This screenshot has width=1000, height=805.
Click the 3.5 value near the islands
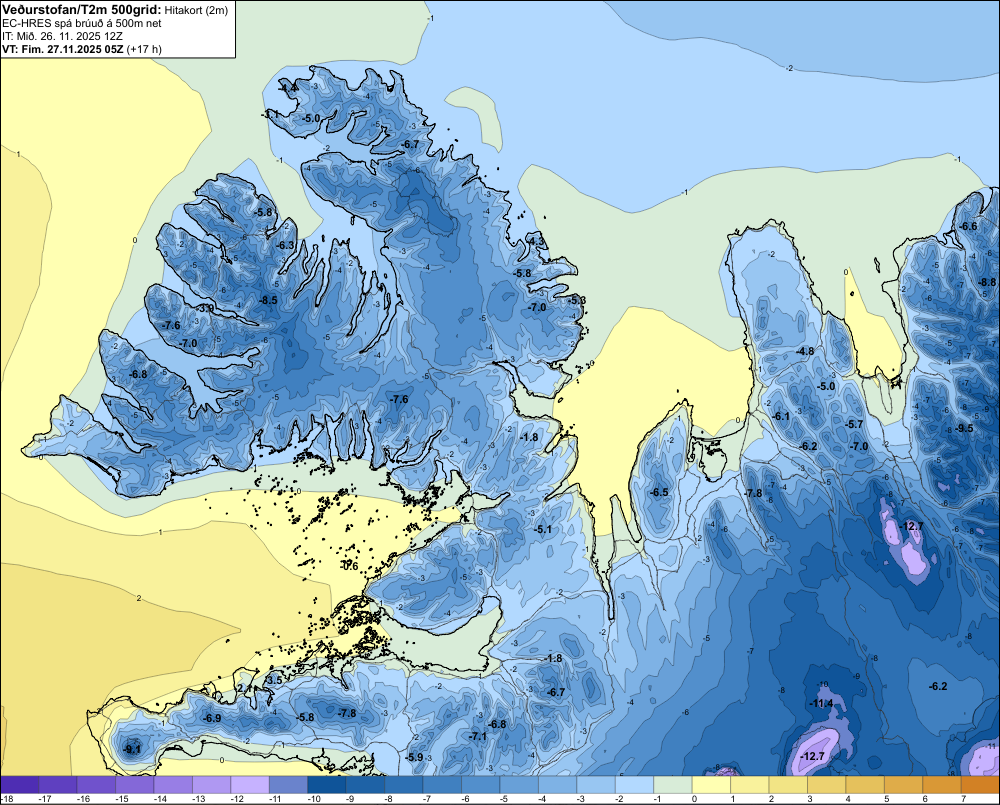click(x=274, y=680)
